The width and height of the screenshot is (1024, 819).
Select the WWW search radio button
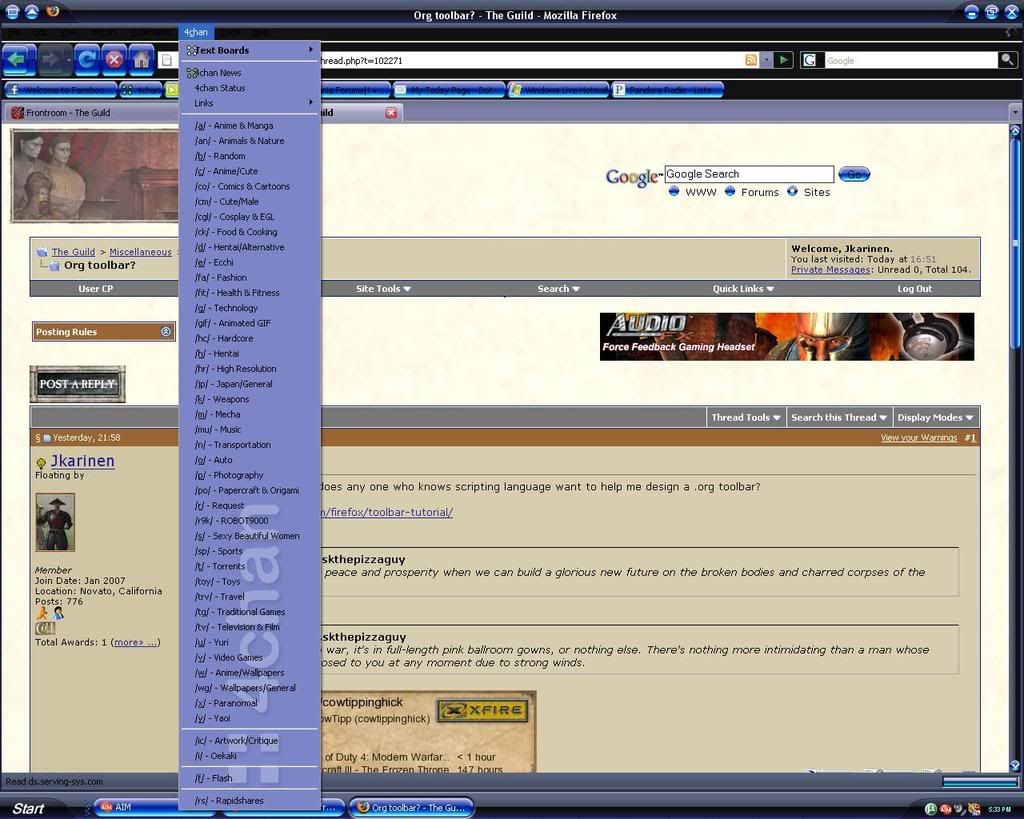tap(674, 191)
